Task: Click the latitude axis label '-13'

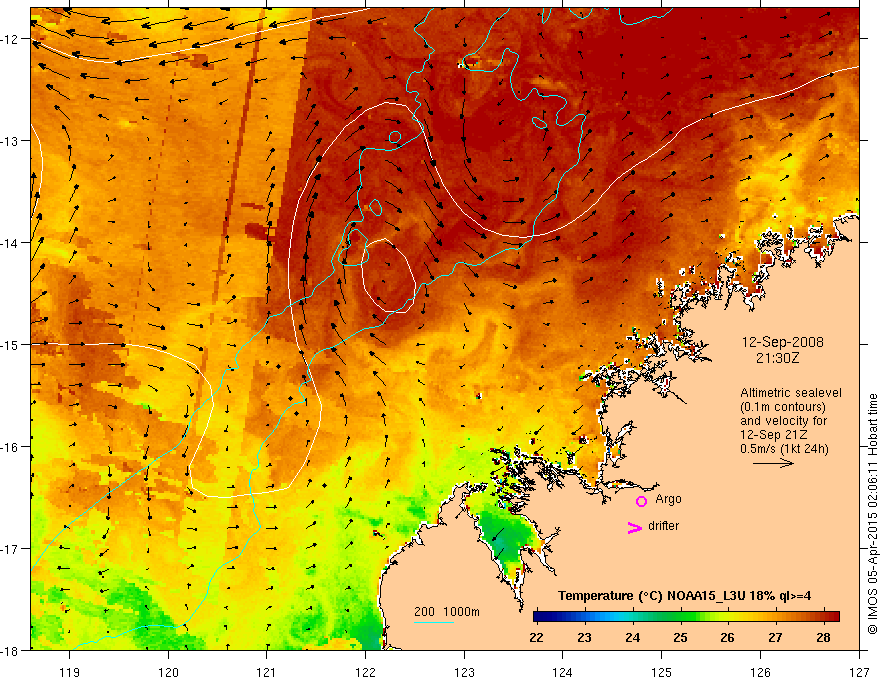Action: click(11, 141)
